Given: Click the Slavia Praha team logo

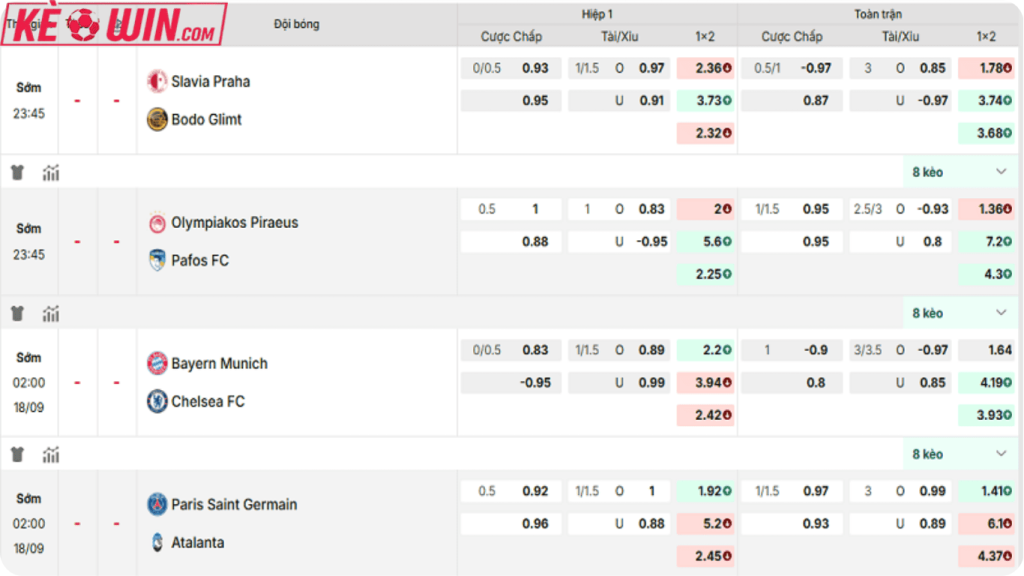Looking at the screenshot, I should click(157, 82).
